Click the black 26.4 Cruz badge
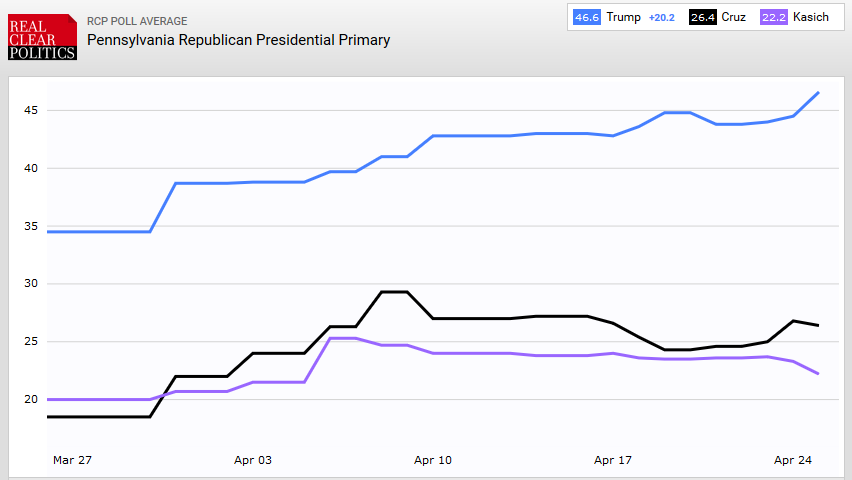 click(x=704, y=17)
